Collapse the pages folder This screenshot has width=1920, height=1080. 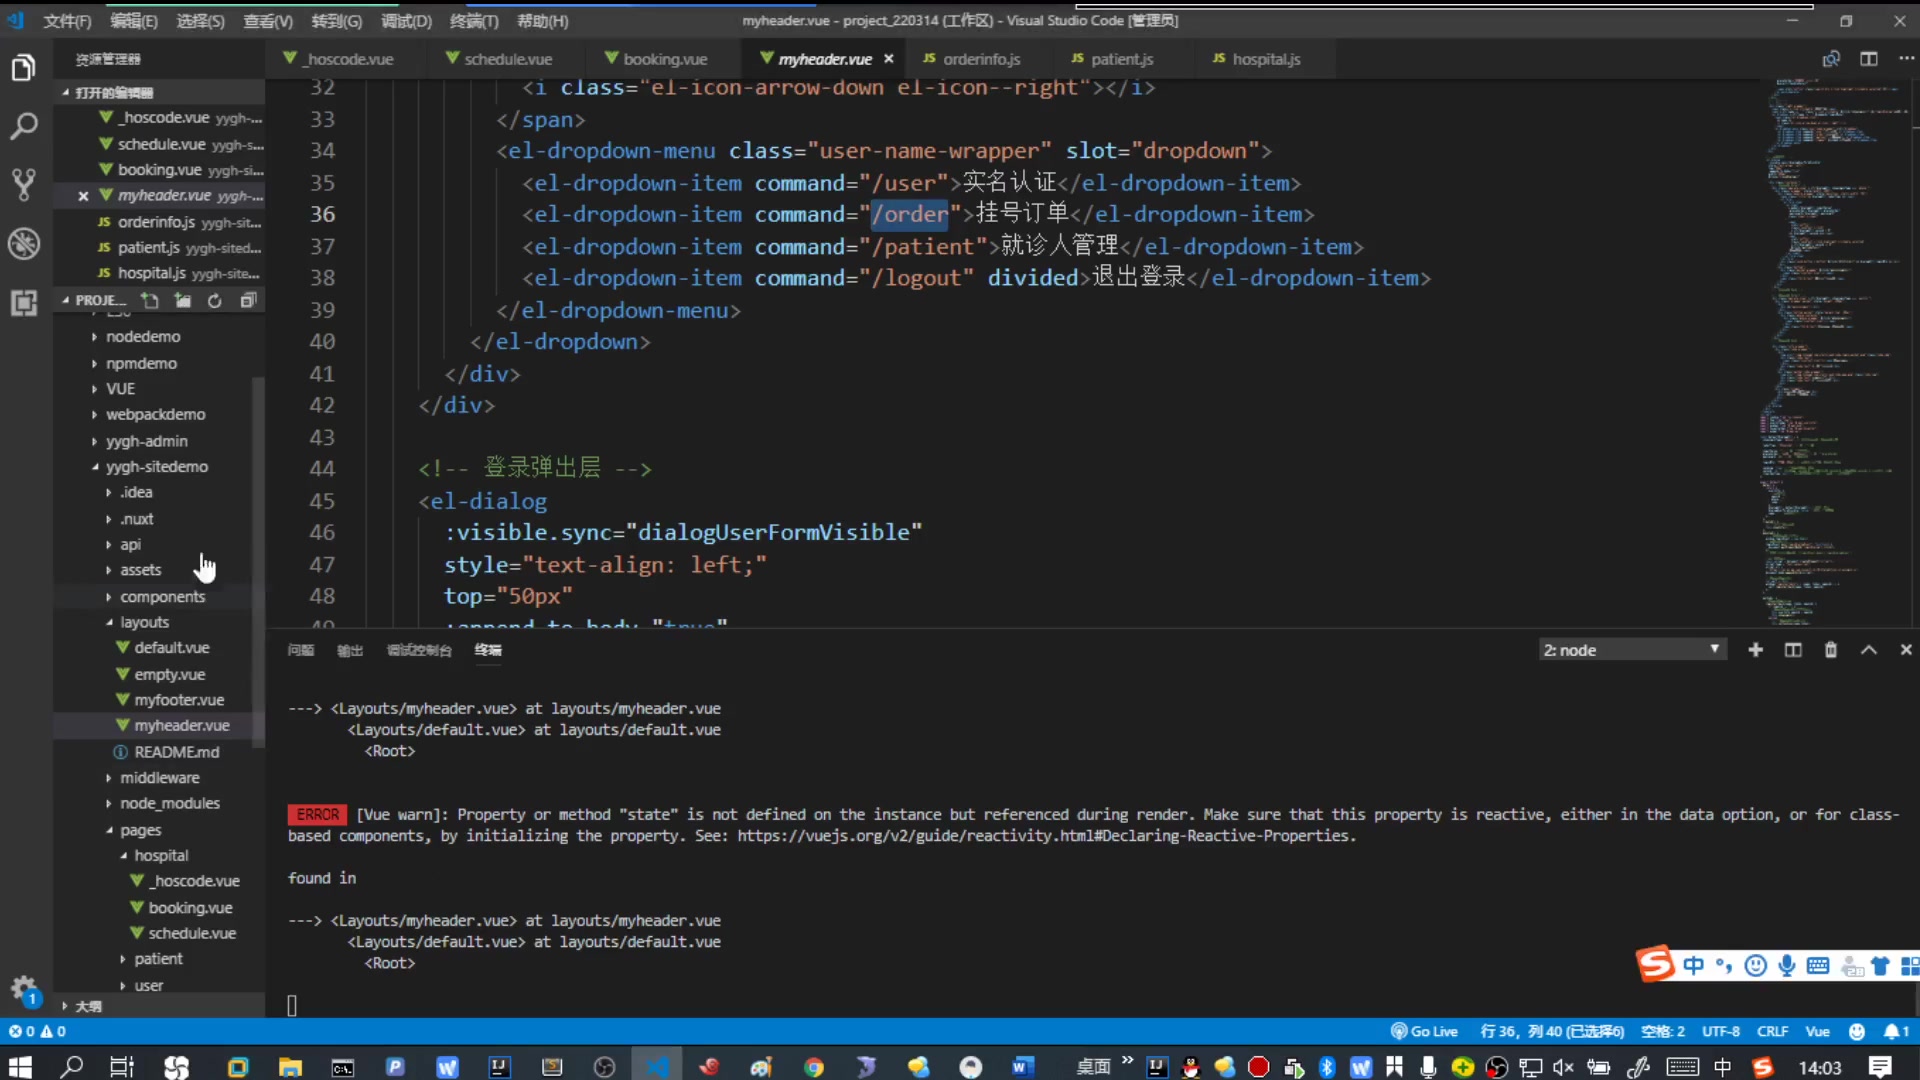point(140,830)
